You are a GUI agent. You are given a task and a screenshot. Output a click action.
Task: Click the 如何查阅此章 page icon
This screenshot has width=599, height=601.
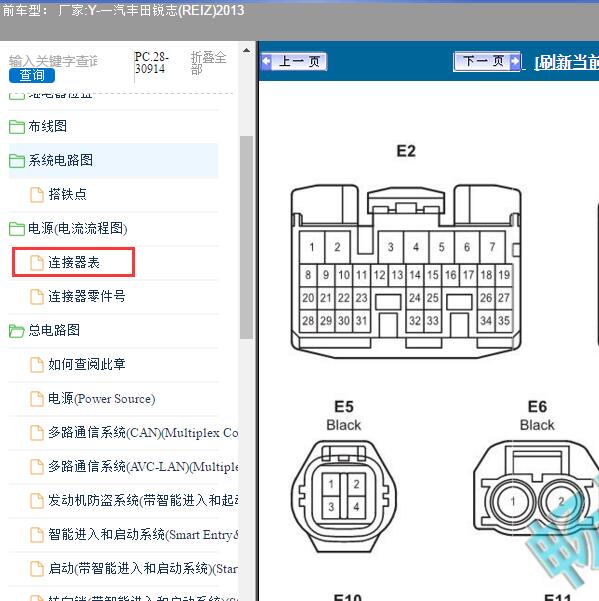[37, 365]
